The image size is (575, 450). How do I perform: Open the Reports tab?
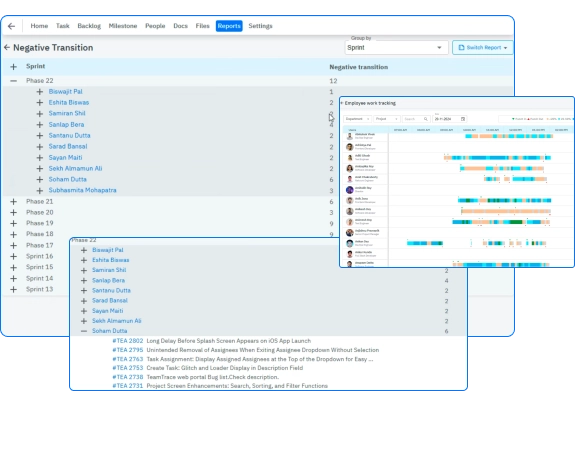click(x=229, y=26)
